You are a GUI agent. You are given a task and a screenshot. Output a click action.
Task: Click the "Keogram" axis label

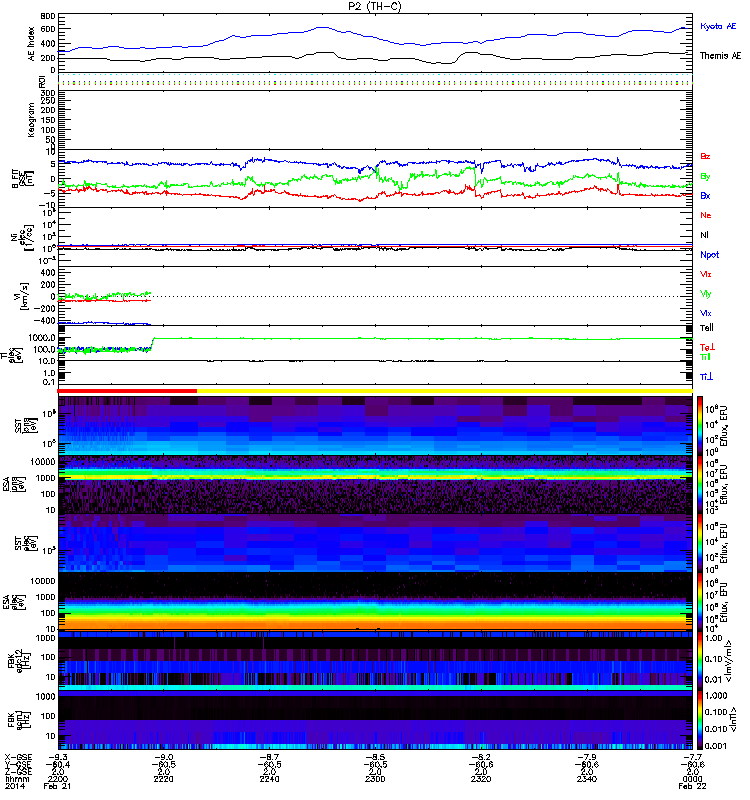[32, 119]
